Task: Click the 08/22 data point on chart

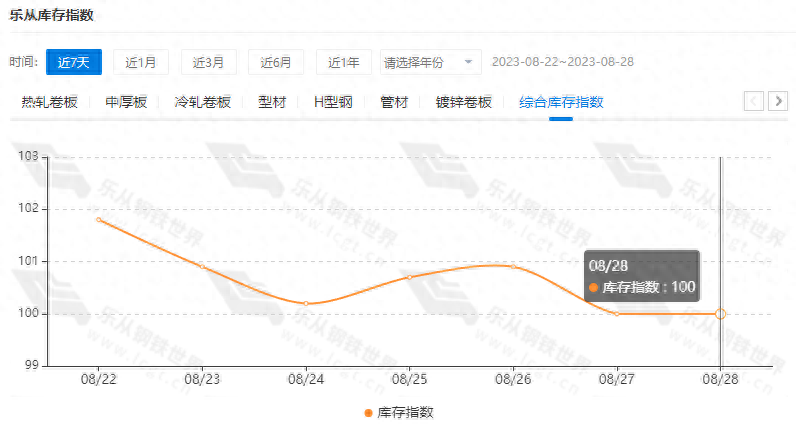Action: pos(98,220)
